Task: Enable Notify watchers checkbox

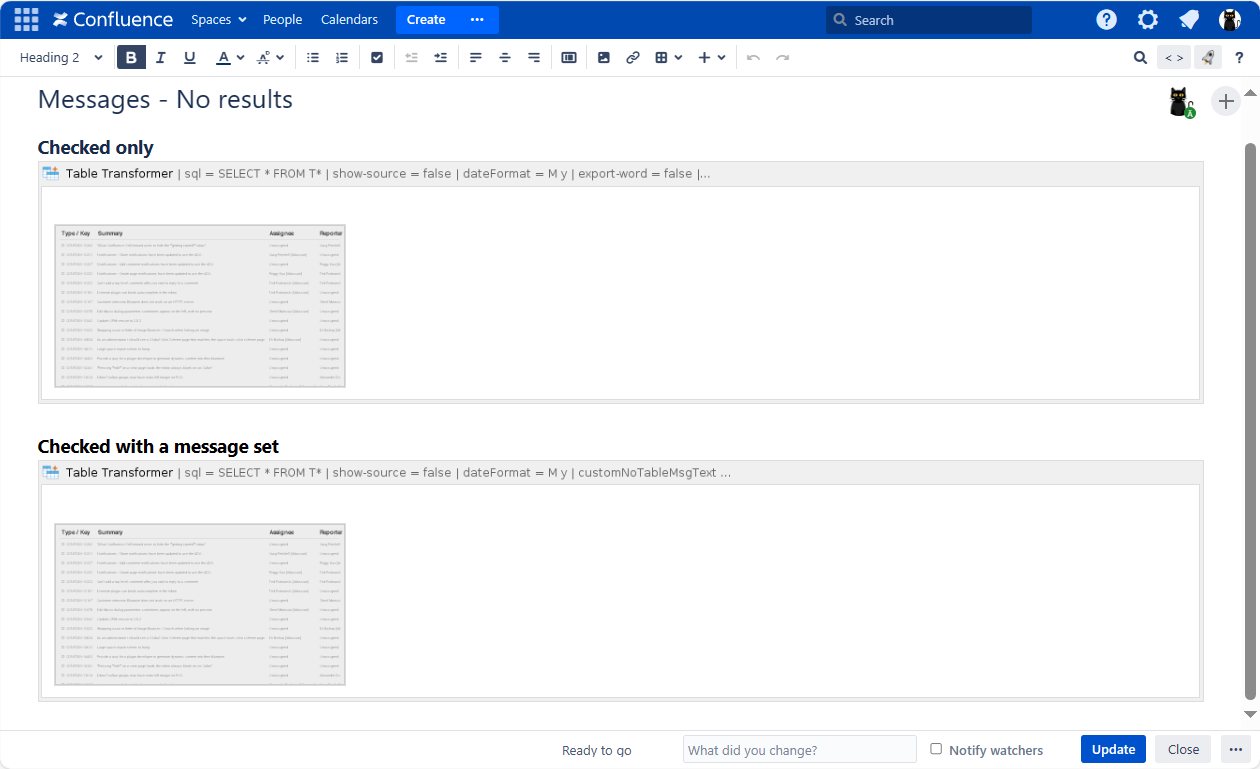Action: (x=936, y=749)
